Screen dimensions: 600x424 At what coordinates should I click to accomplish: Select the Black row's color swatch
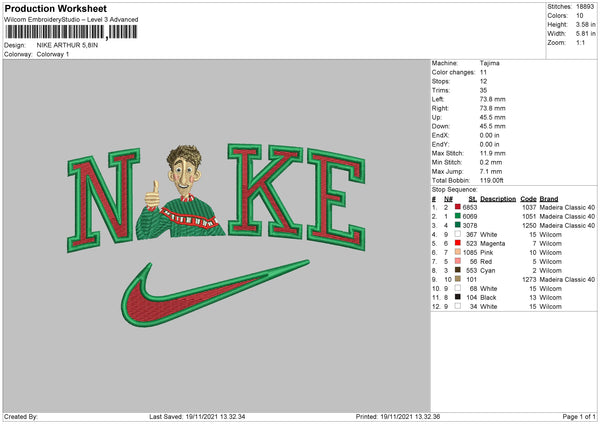coord(458,297)
